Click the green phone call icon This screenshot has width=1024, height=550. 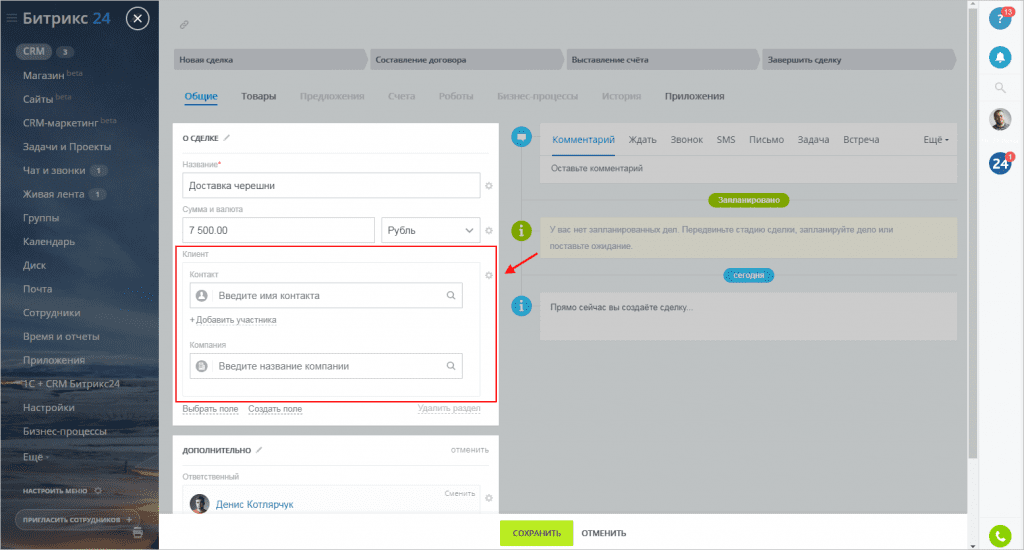[999, 536]
